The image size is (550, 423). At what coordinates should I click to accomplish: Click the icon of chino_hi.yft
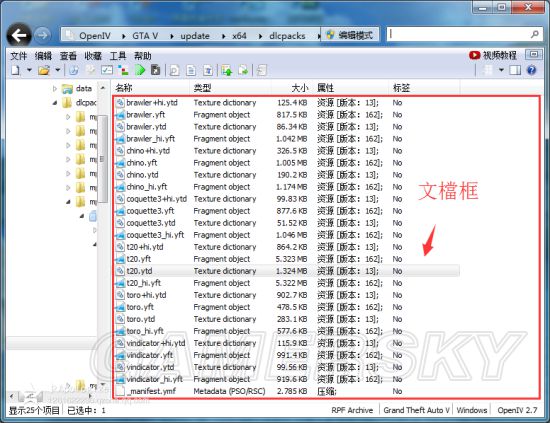click(120, 187)
